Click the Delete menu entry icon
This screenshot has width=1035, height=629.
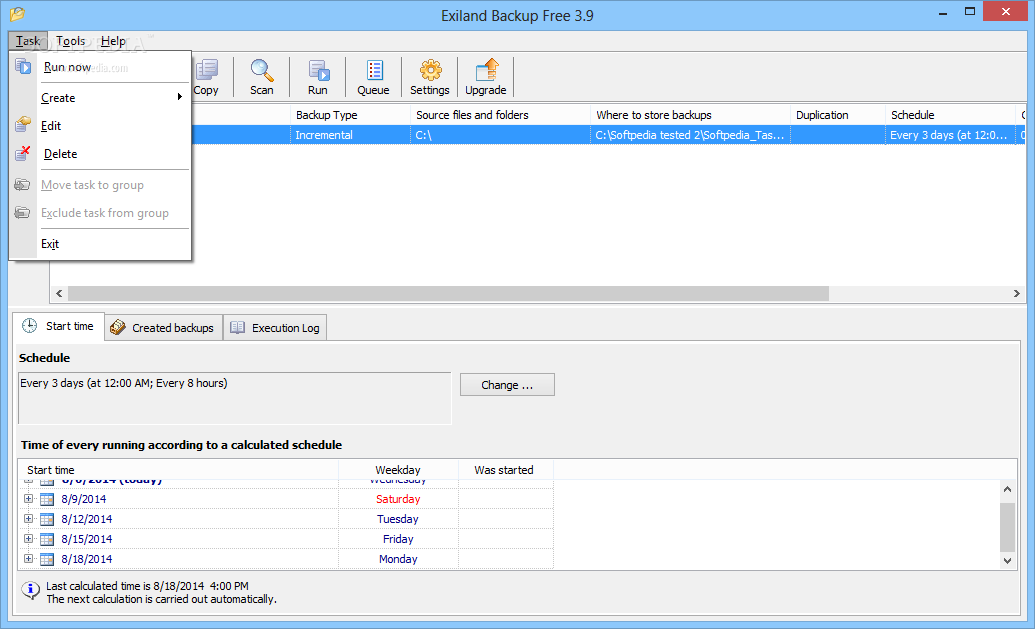[x=23, y=153]
